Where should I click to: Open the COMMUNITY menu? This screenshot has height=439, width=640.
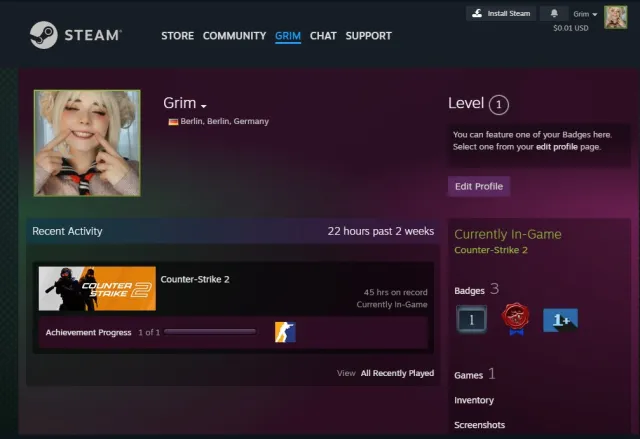pos(234,36)
